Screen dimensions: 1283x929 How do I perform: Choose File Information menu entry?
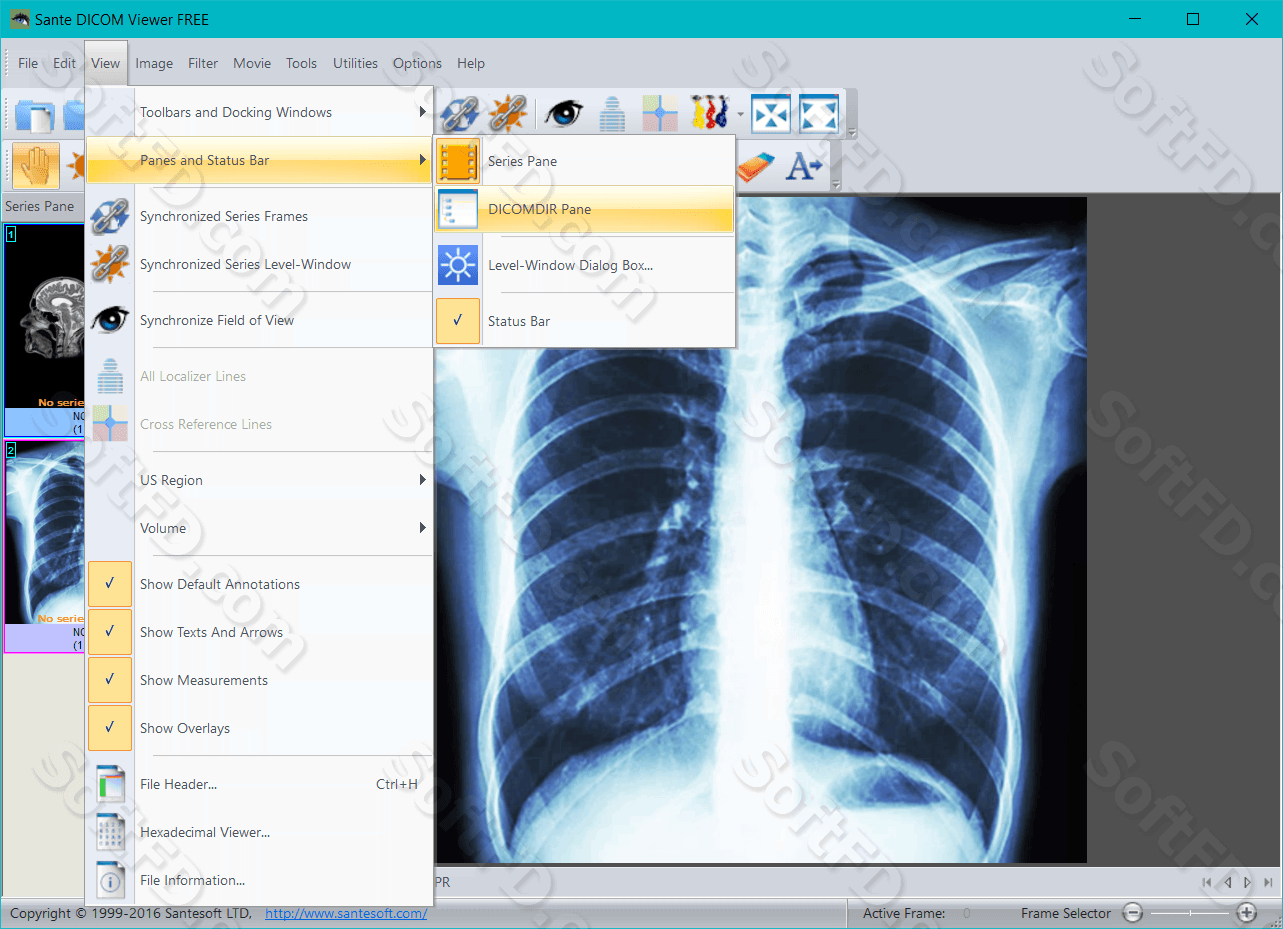(x=260, y=880)
